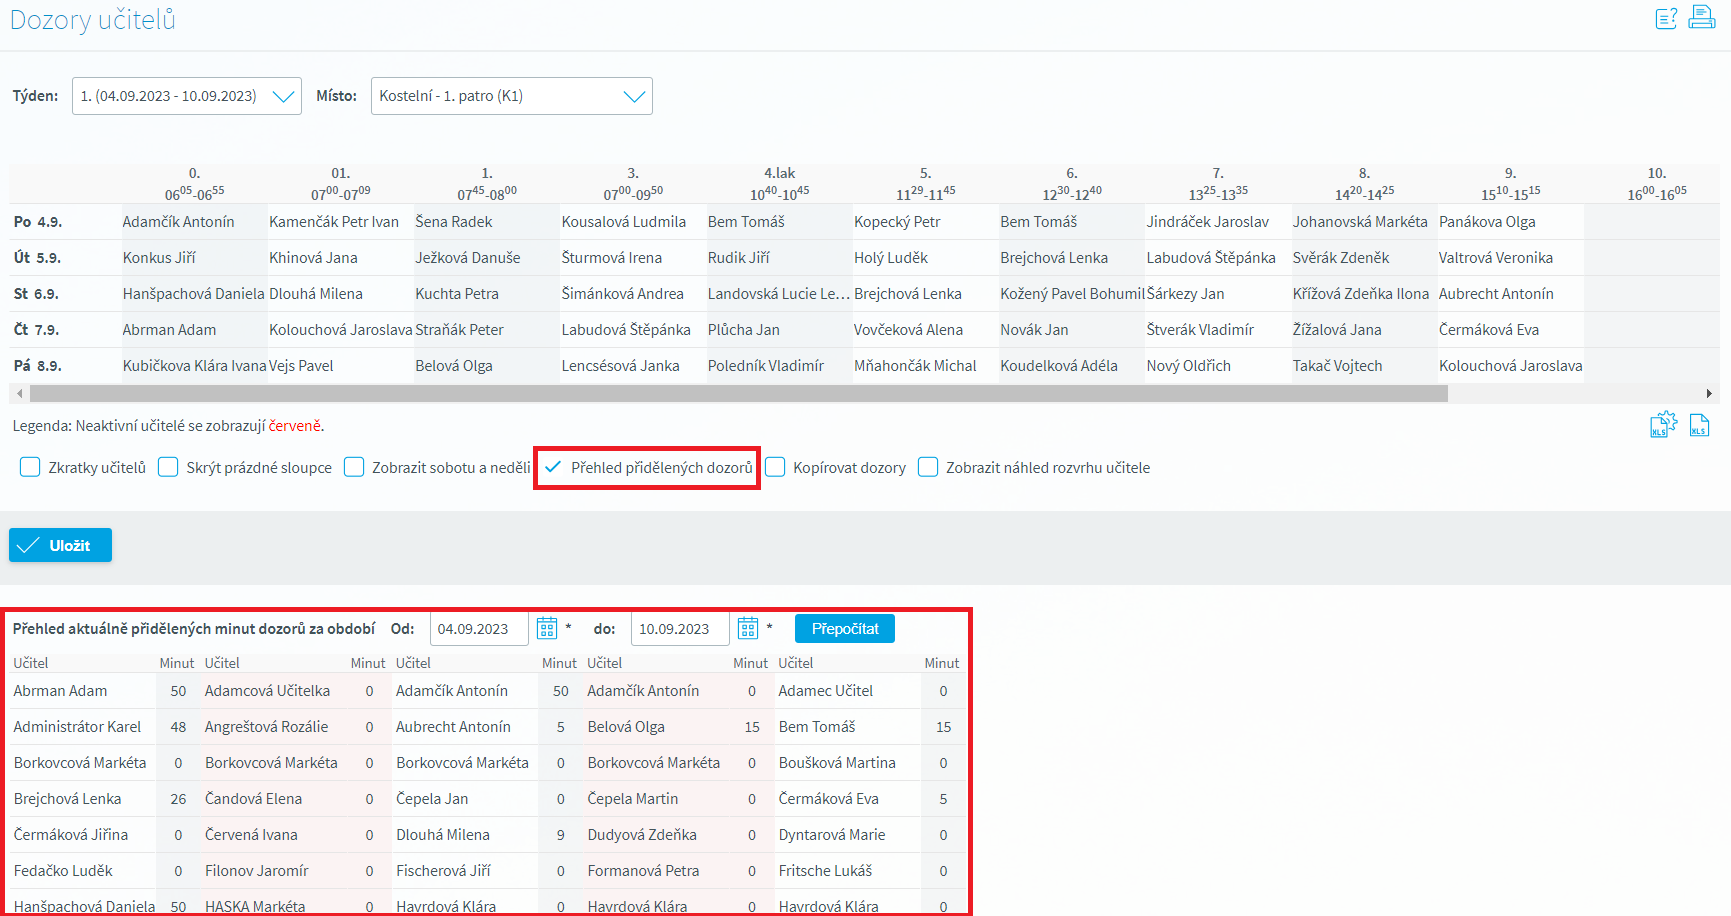The image size is (1731, 916).
Task: Toggle Zkratky učitelů checkbox
Action: (x=30, y=467)
